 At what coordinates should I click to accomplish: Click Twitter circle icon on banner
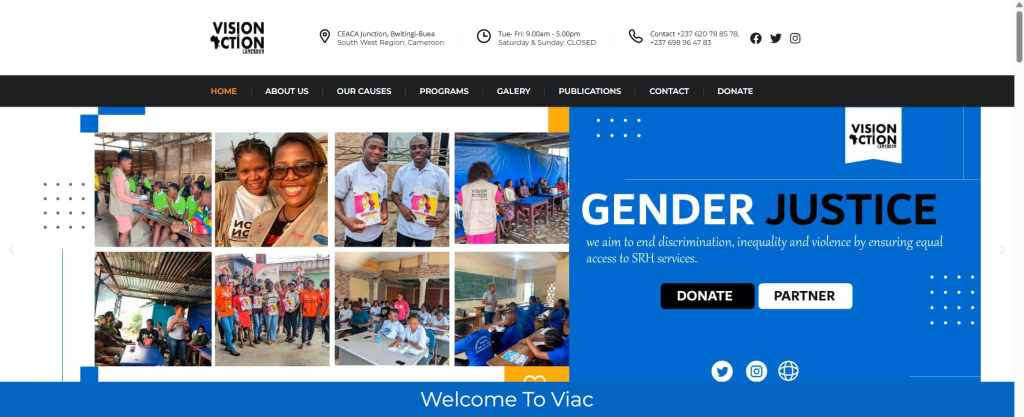click(722, 371)
